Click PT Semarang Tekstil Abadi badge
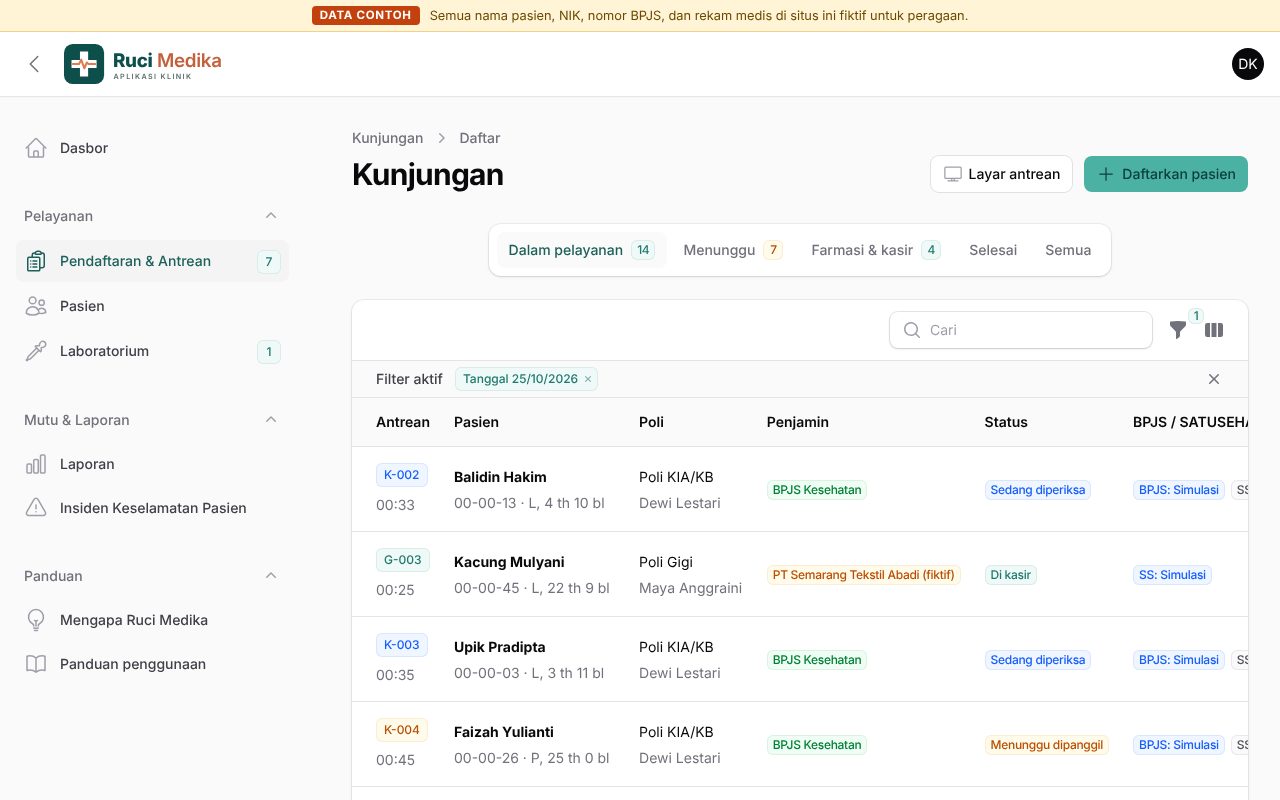Image resolution: width=1280 pixels, height=800 pixels. tap(864, 575)
